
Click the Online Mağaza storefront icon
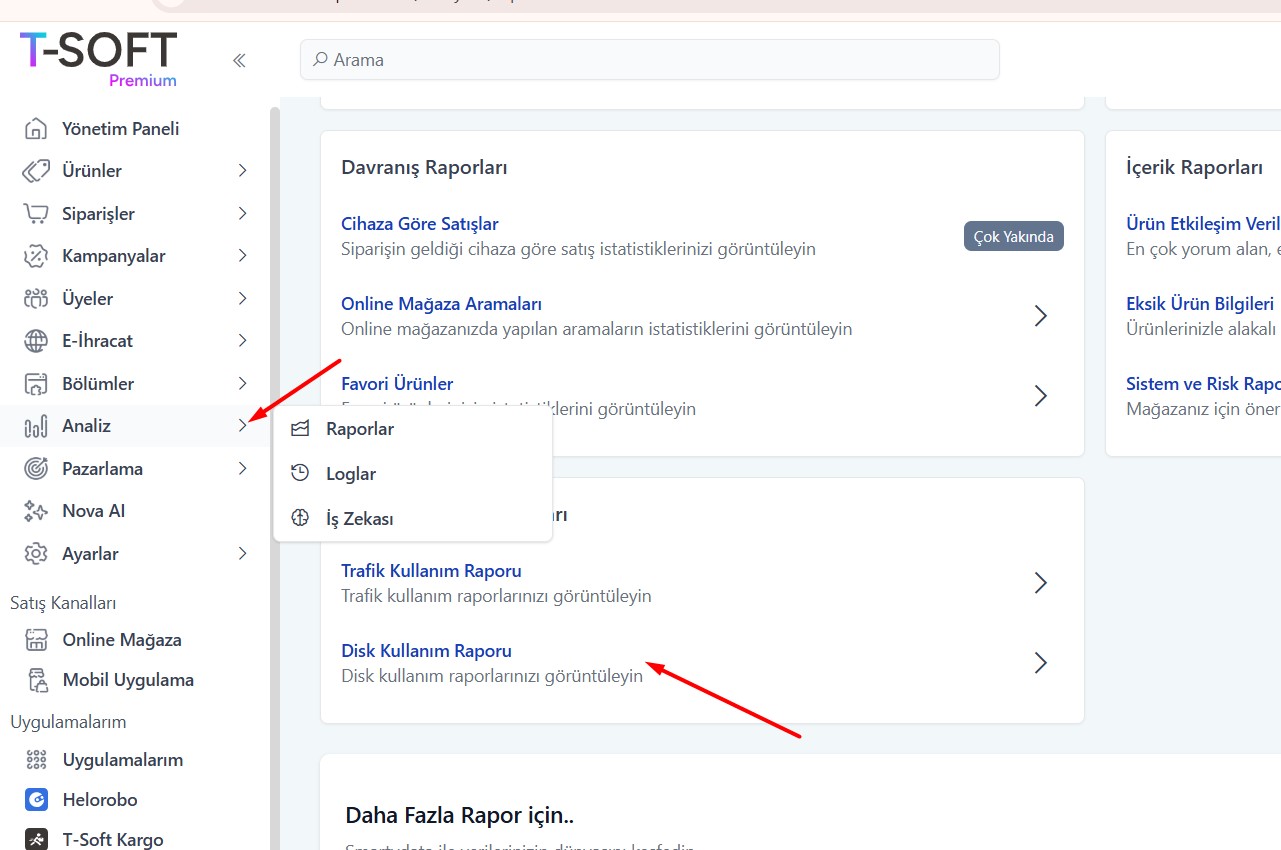[x=36, y=640]
